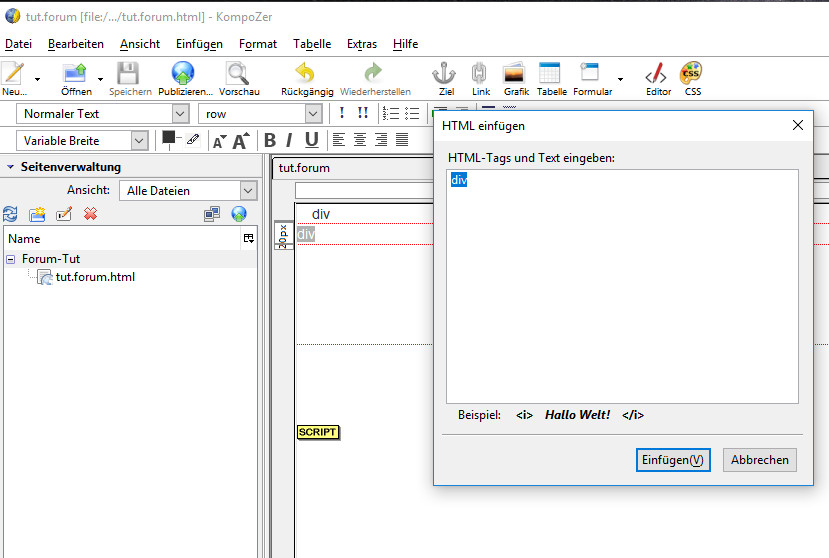
Task: Click the Öffnen toolbar icon
Action: tap(75, 73)
